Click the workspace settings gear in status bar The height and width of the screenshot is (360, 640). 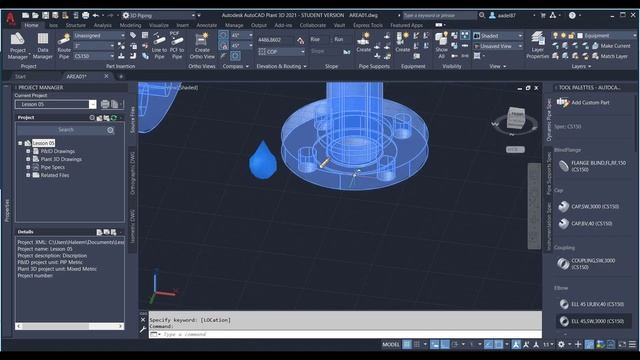pos(561,344)
